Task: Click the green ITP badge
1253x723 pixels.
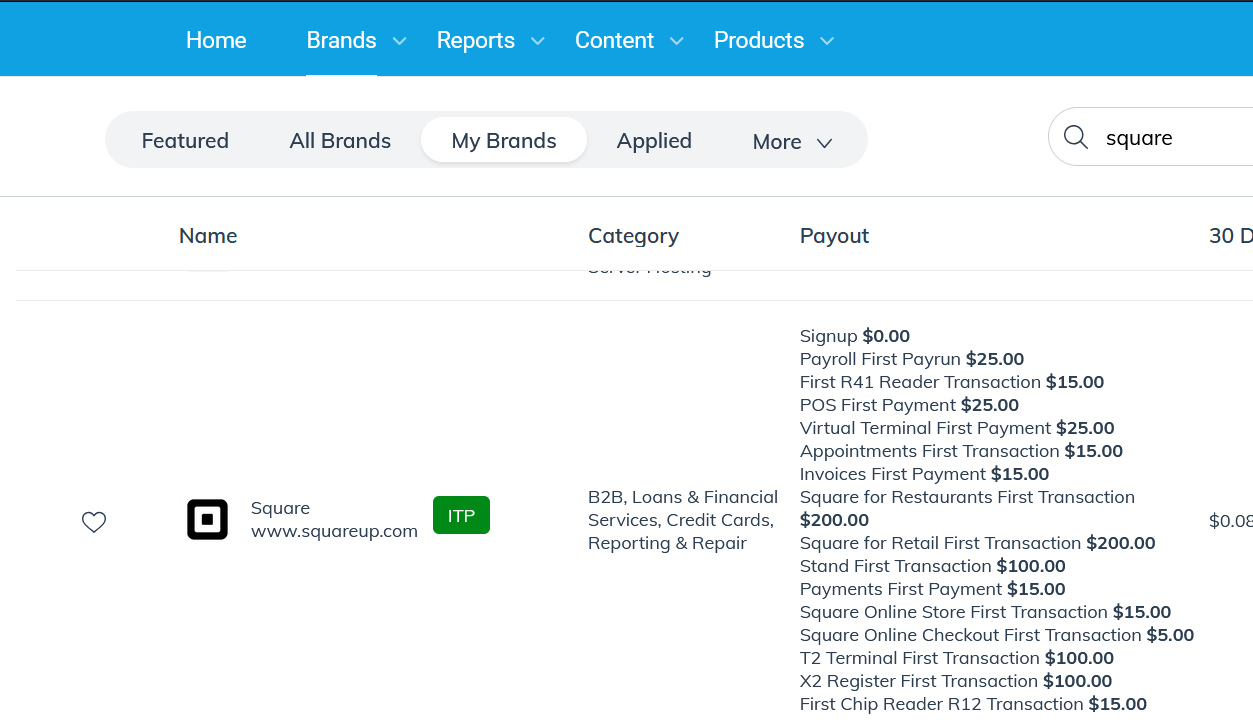Action: tap(461, 515)
